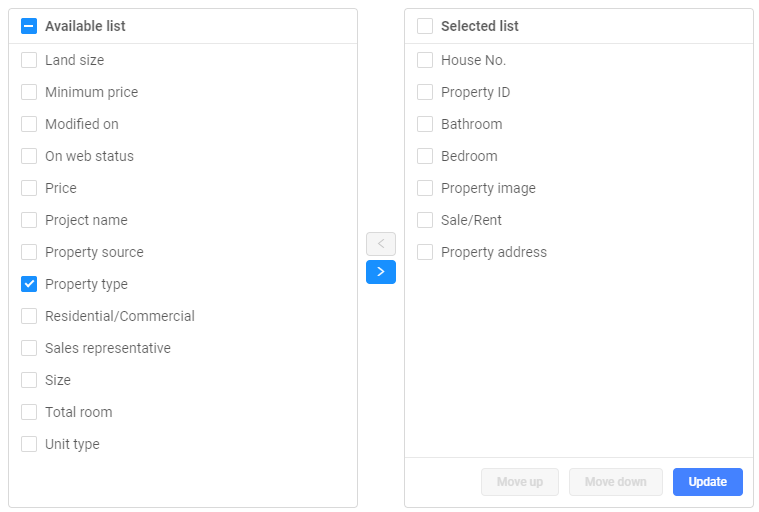Click the Move up button
This screenshot has height=512, width=759.
pos(519,482)
